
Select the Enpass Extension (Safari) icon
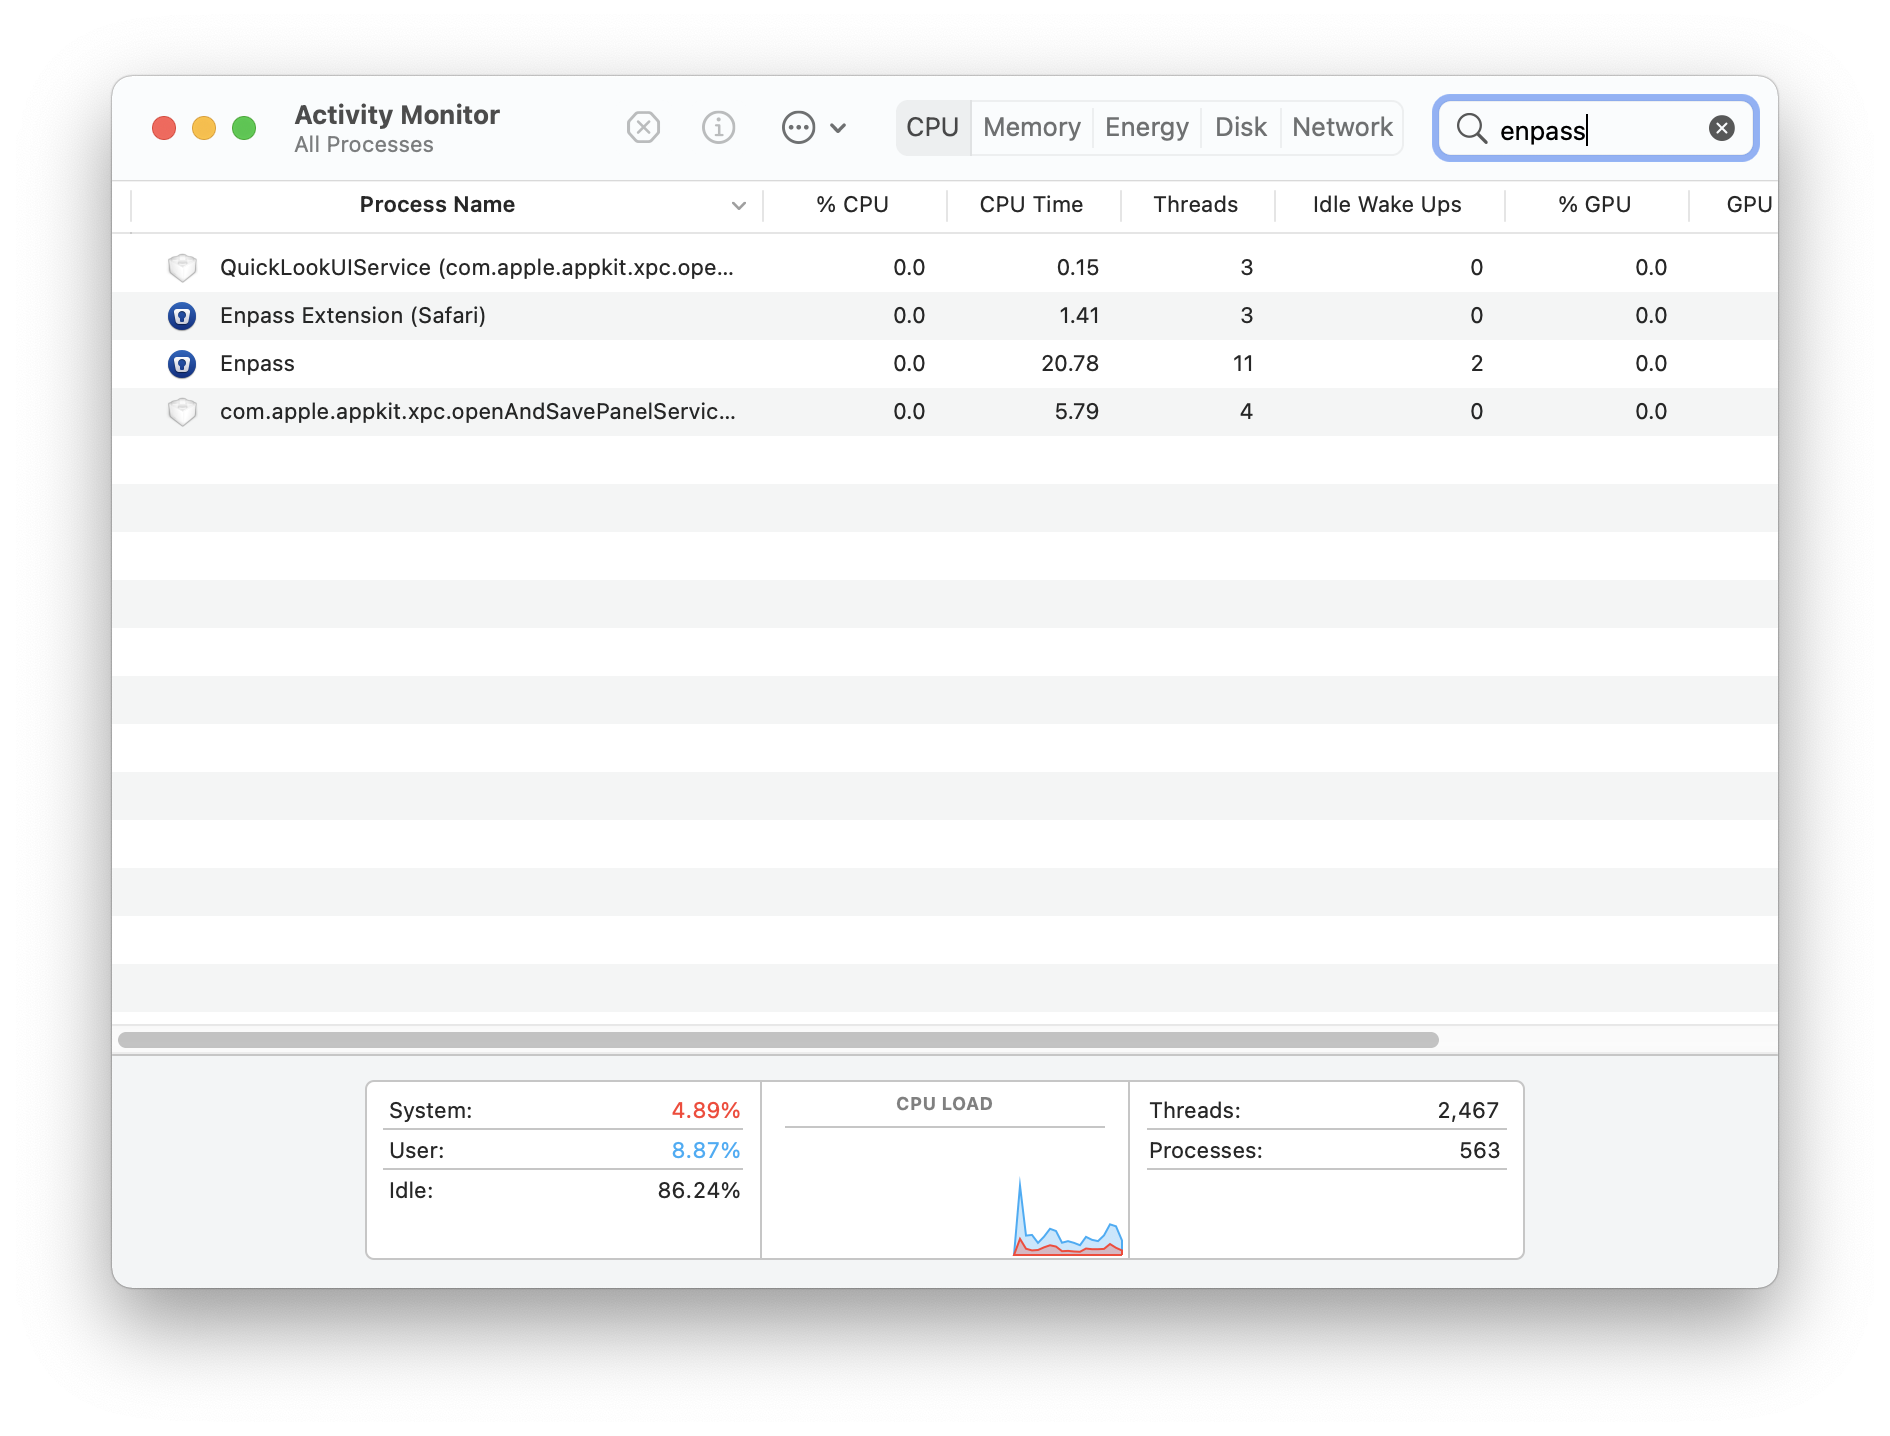coord(182,316)
